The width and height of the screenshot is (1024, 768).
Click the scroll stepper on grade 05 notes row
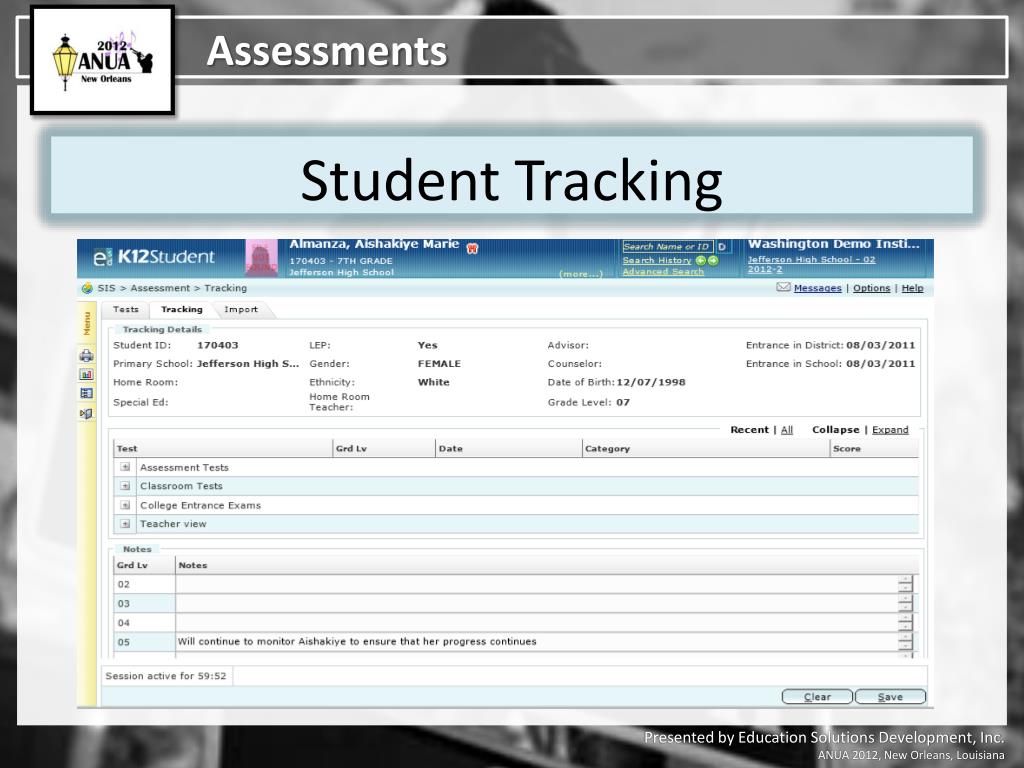point(905,641)
